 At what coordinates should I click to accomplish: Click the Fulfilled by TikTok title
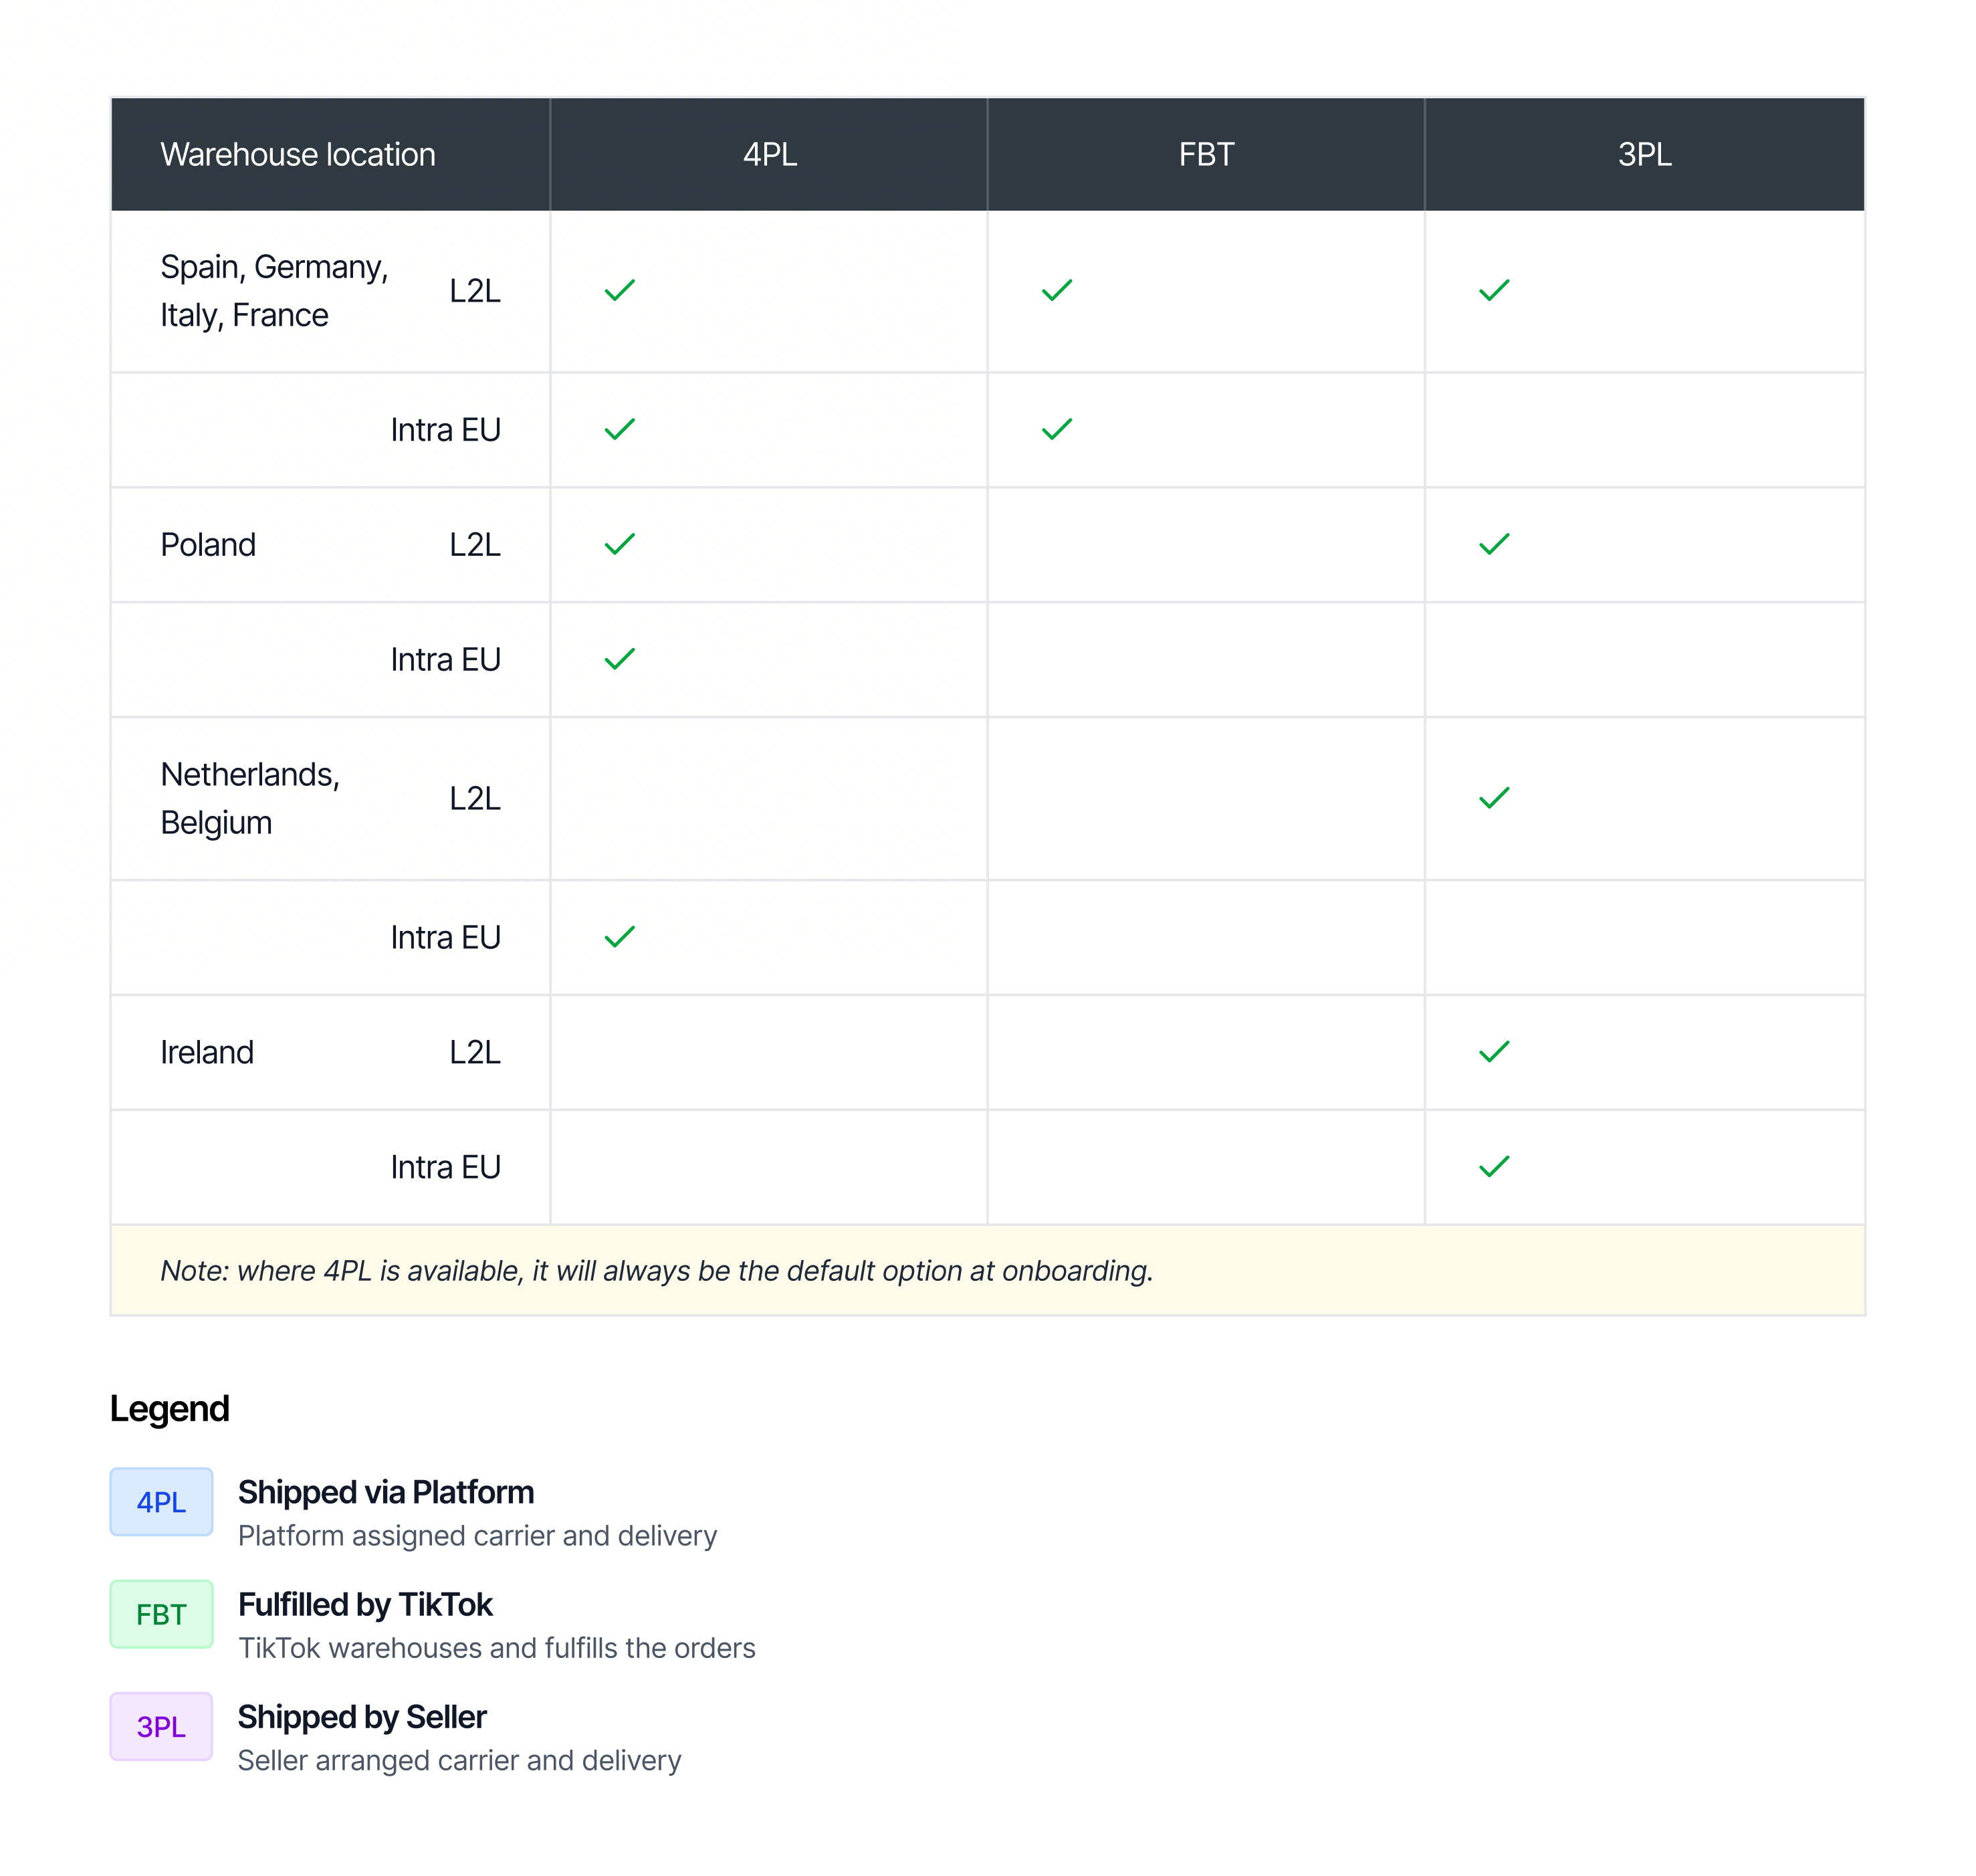365,1604
